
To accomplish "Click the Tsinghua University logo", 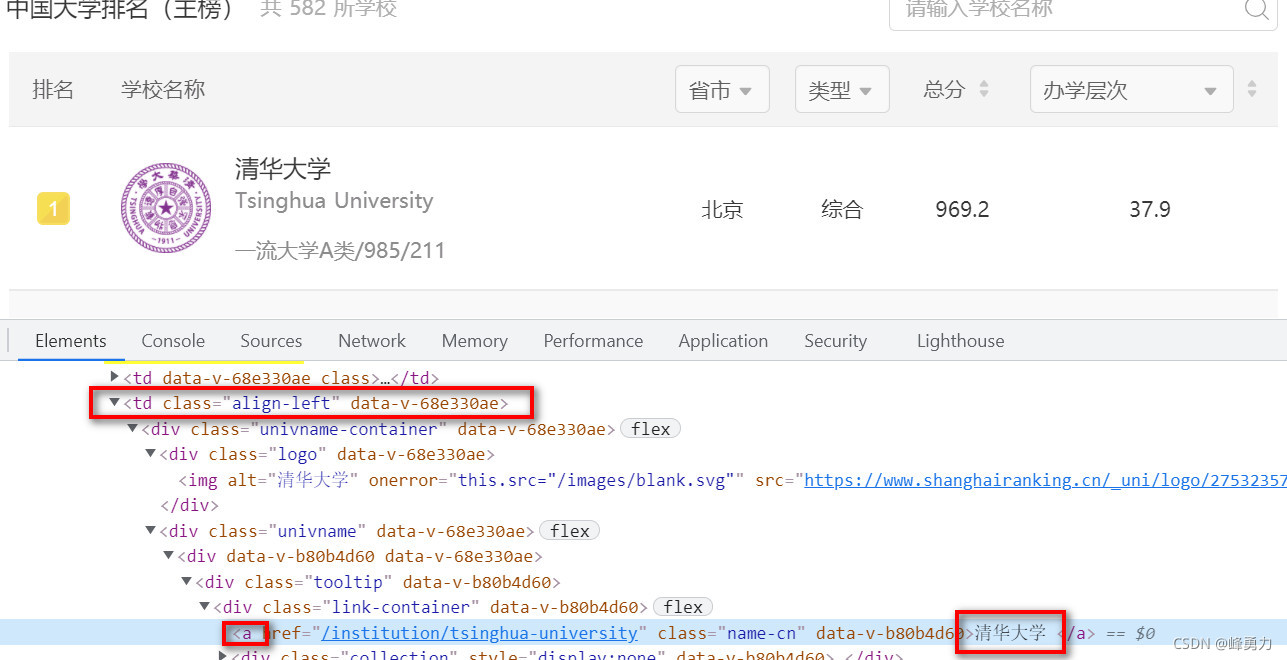I will [166, 209].
